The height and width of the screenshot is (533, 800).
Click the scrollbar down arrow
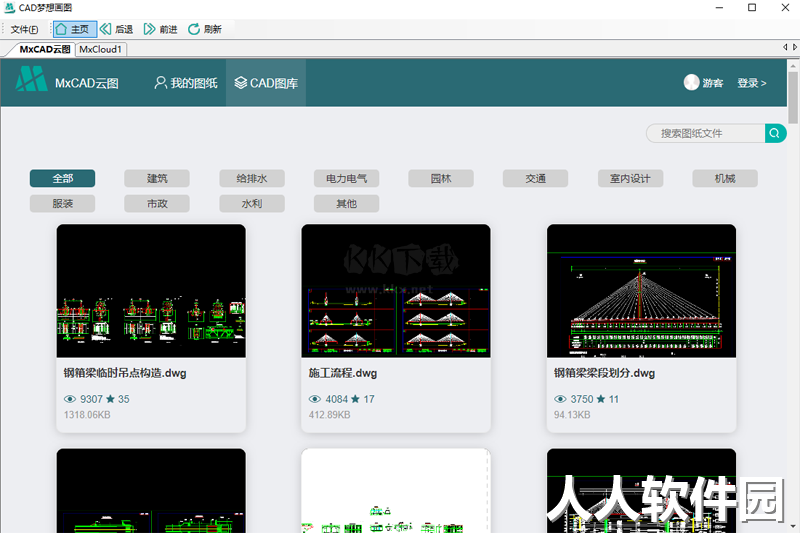click(793, 526)
